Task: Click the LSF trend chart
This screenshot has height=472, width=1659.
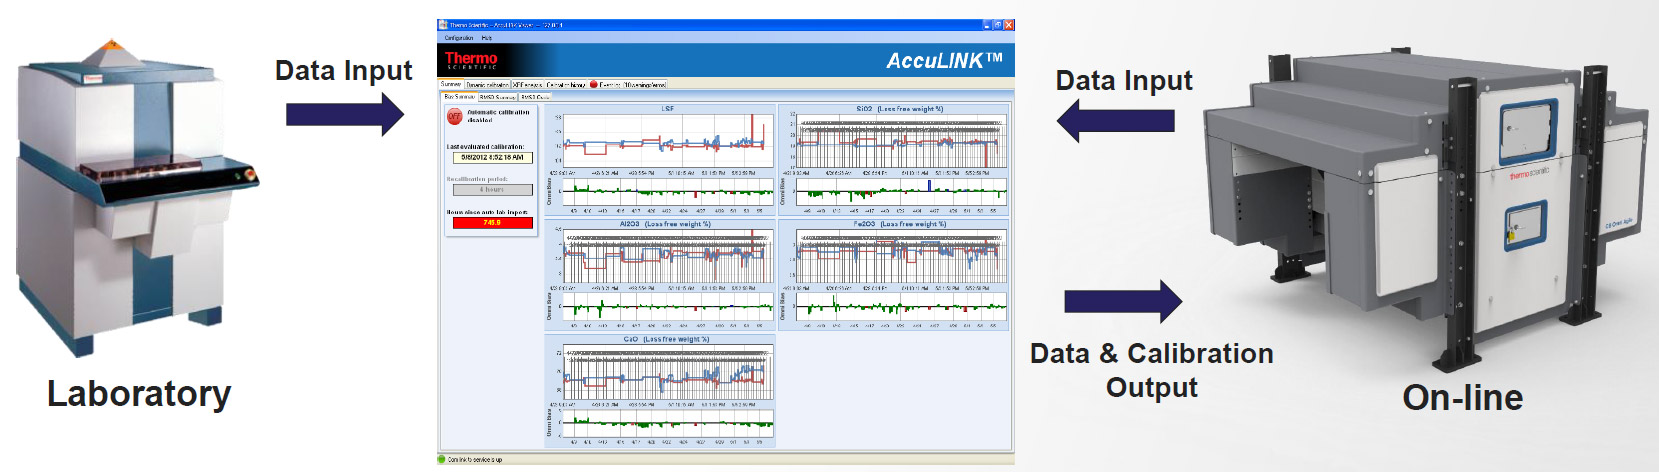Action: pos(666,139)
